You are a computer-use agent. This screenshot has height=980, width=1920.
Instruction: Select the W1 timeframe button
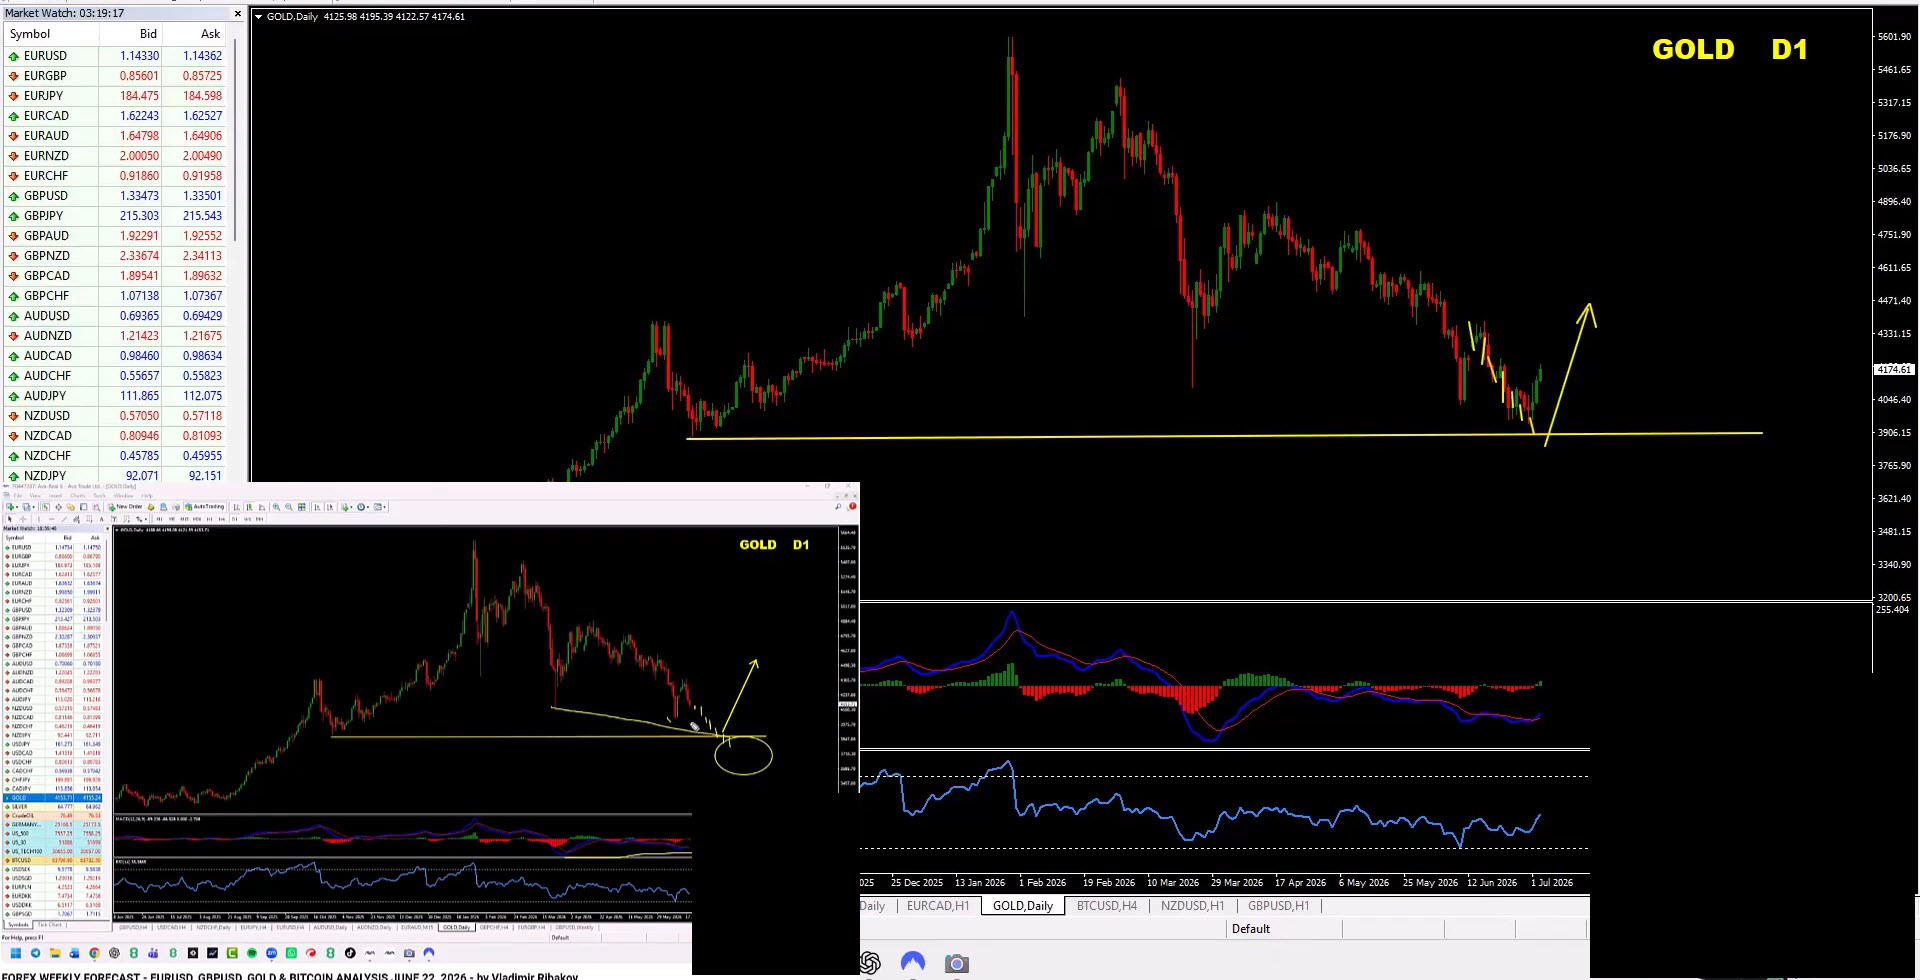pos(247,519)
